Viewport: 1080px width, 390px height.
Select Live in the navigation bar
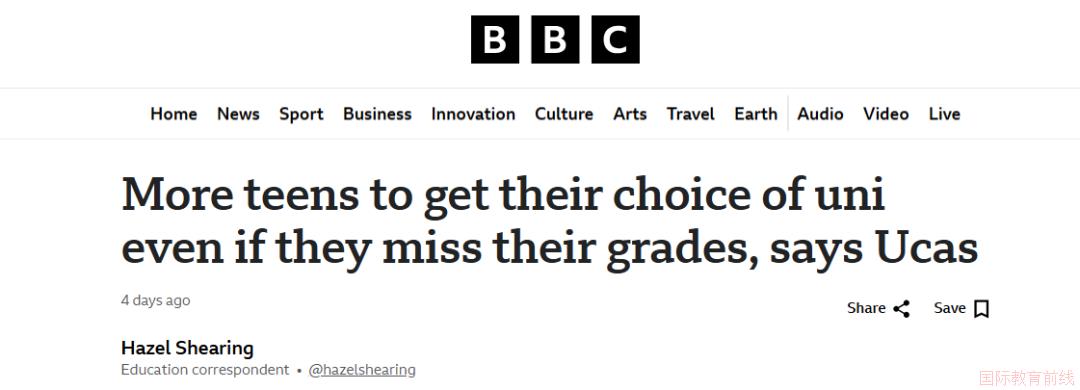tap(944, 114)
